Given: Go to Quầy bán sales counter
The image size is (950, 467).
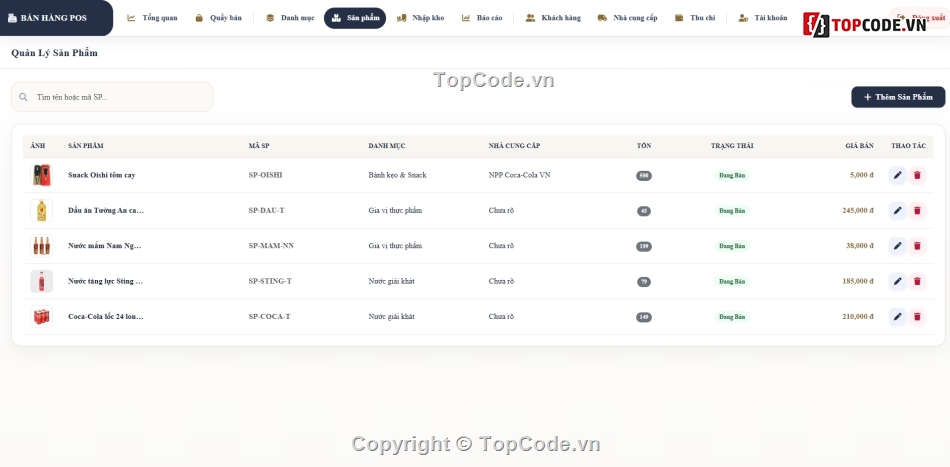Looking at the screenshot, I should click(218, 18).
